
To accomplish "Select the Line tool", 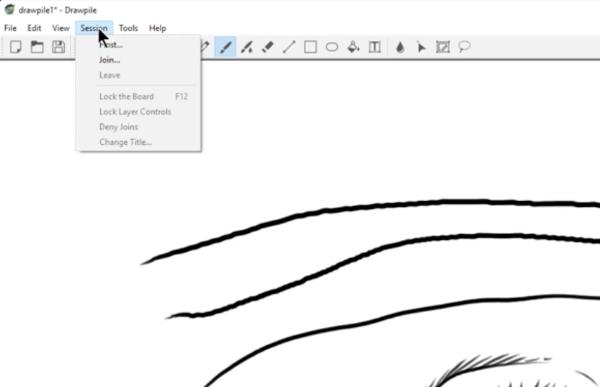I will (289, 47).
